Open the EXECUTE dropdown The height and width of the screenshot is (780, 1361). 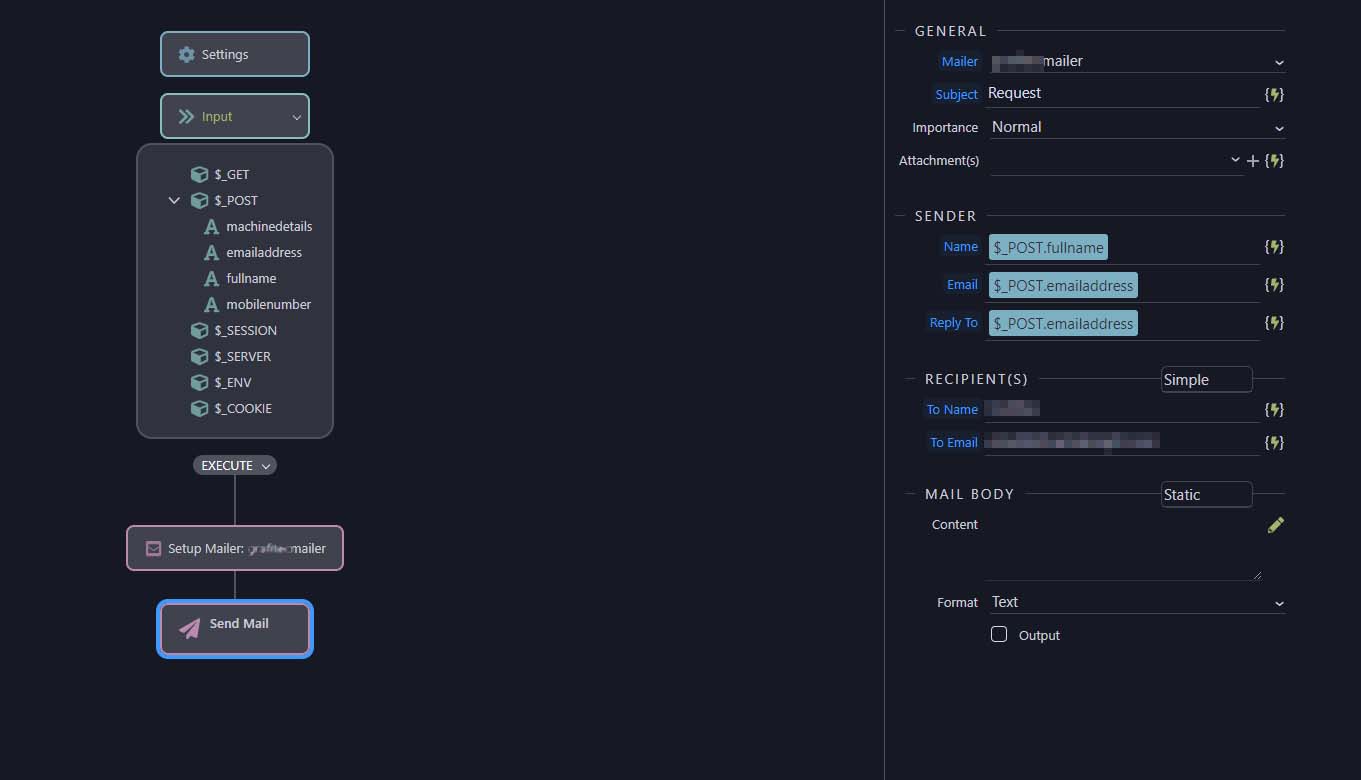click(235, 465)
